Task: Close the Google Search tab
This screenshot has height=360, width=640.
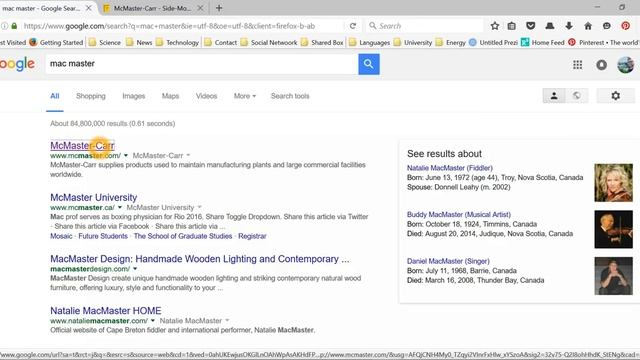Action: point(89,8)
